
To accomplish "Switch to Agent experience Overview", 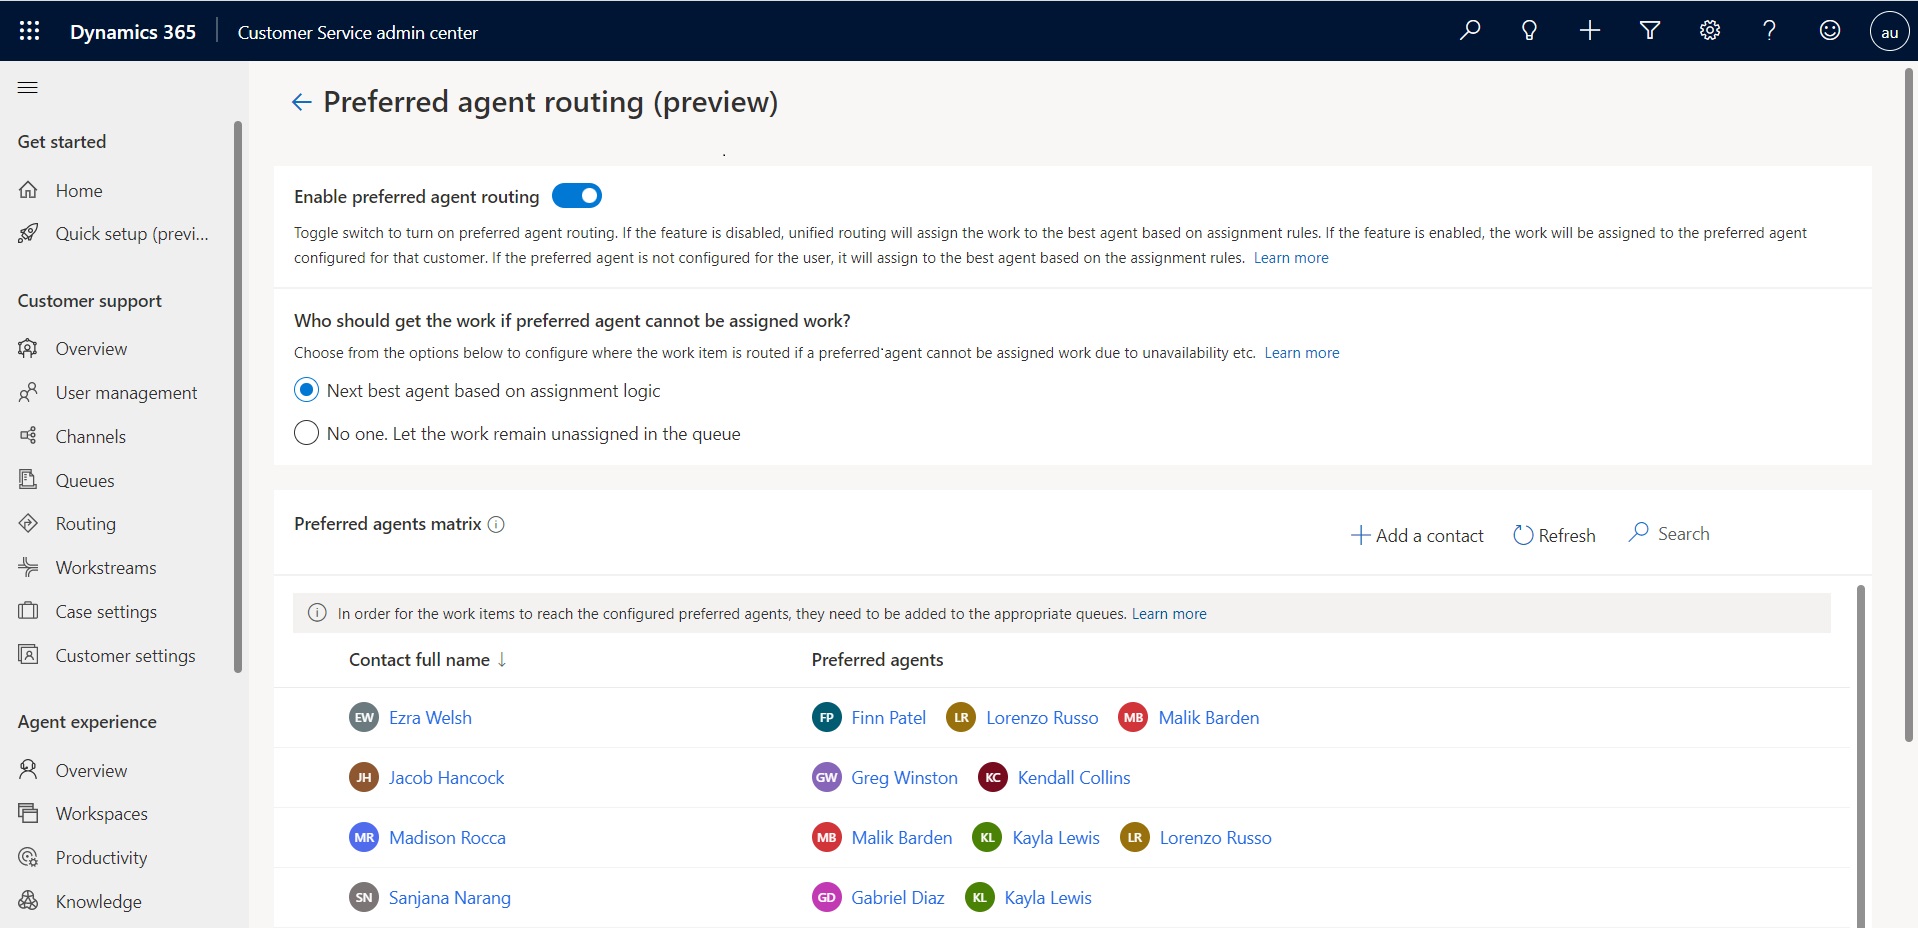I will [92, 769].
